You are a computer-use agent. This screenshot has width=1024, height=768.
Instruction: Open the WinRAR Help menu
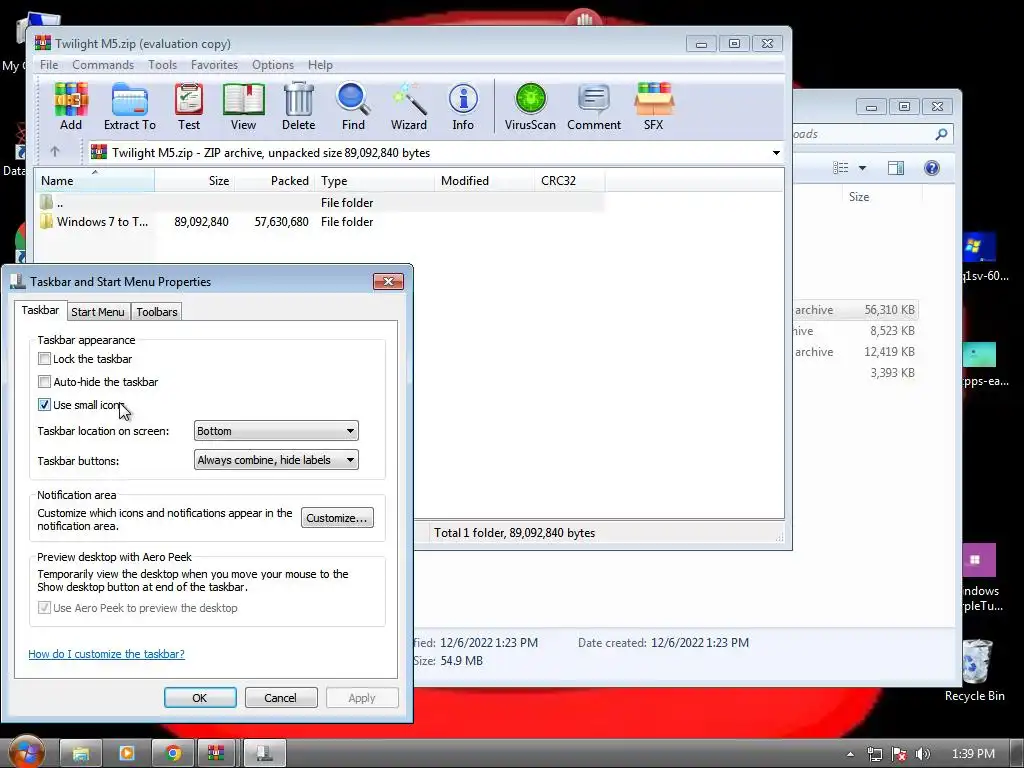pyautogui.click(x=320, y=65)
